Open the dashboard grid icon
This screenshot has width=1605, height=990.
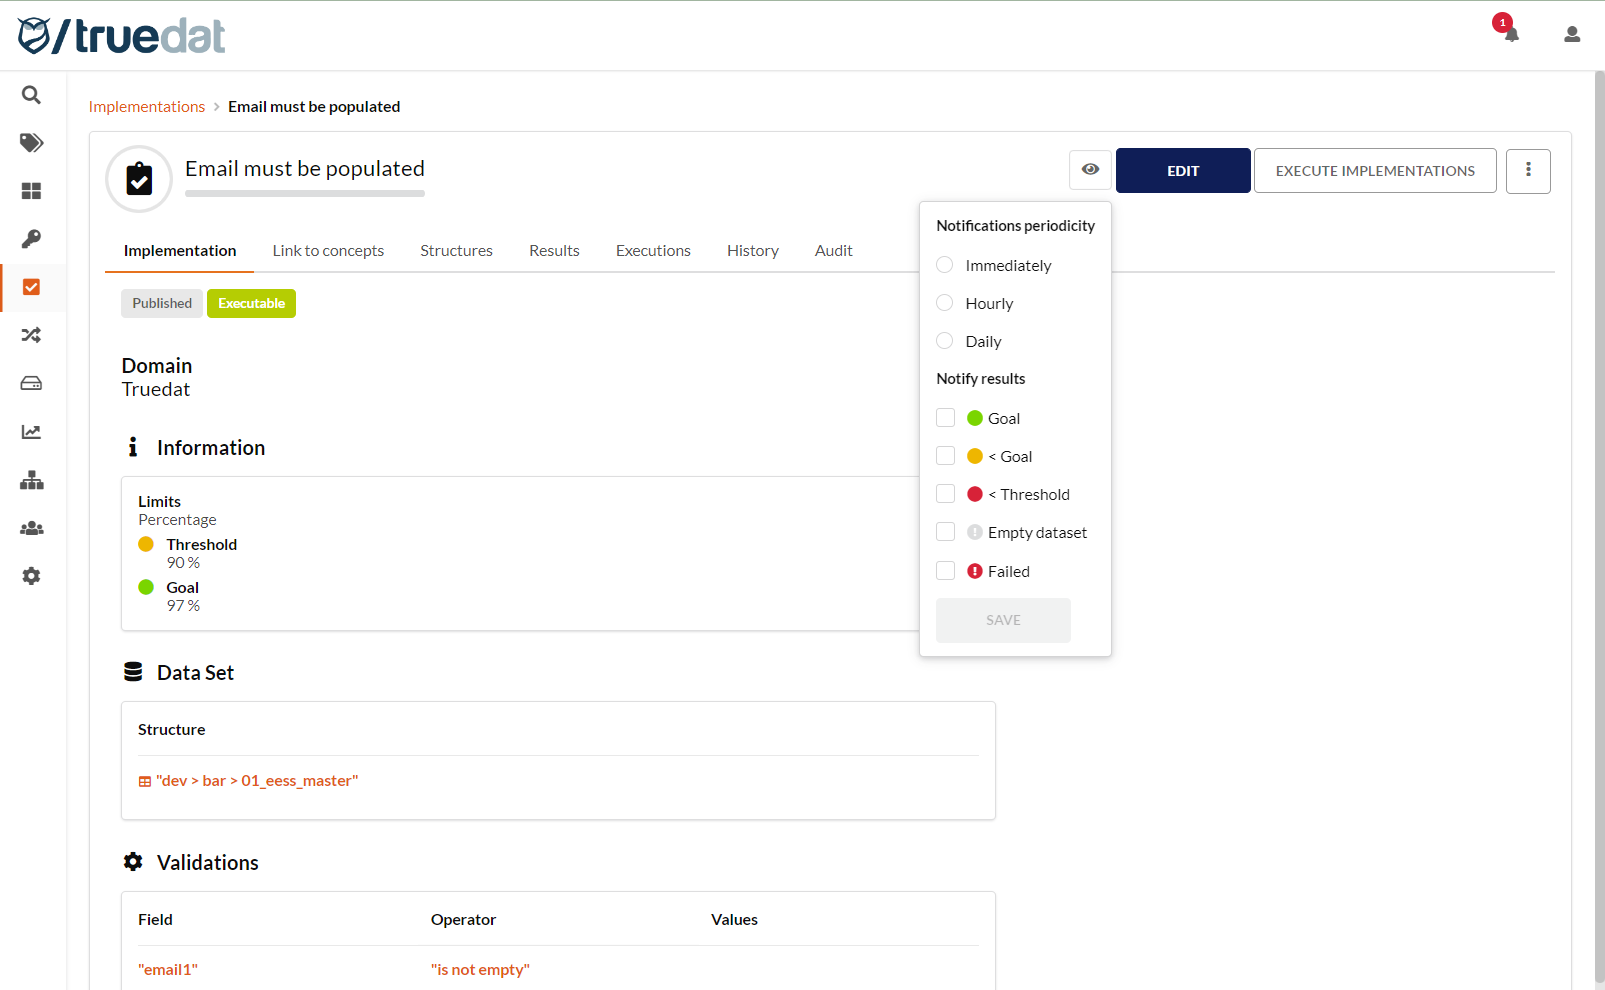31,190
